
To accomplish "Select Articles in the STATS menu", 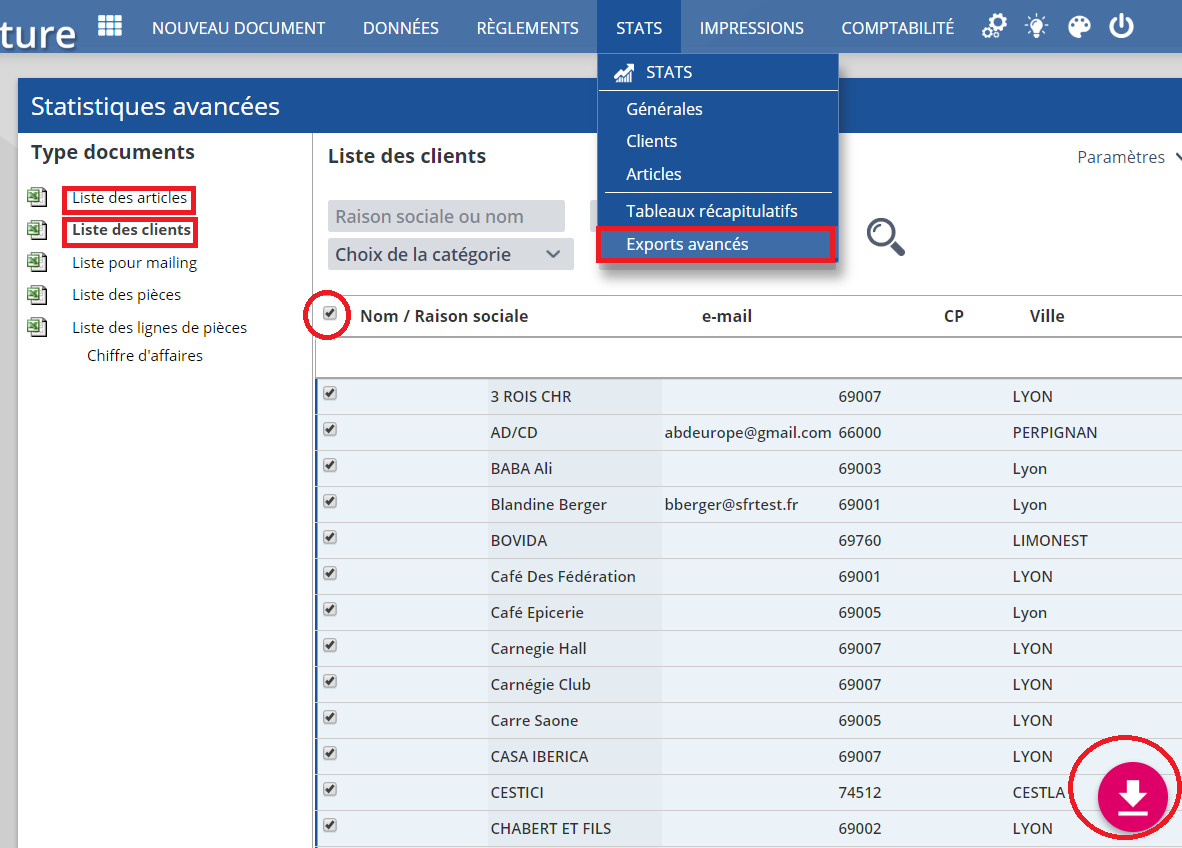I will [x=654, y=174].
